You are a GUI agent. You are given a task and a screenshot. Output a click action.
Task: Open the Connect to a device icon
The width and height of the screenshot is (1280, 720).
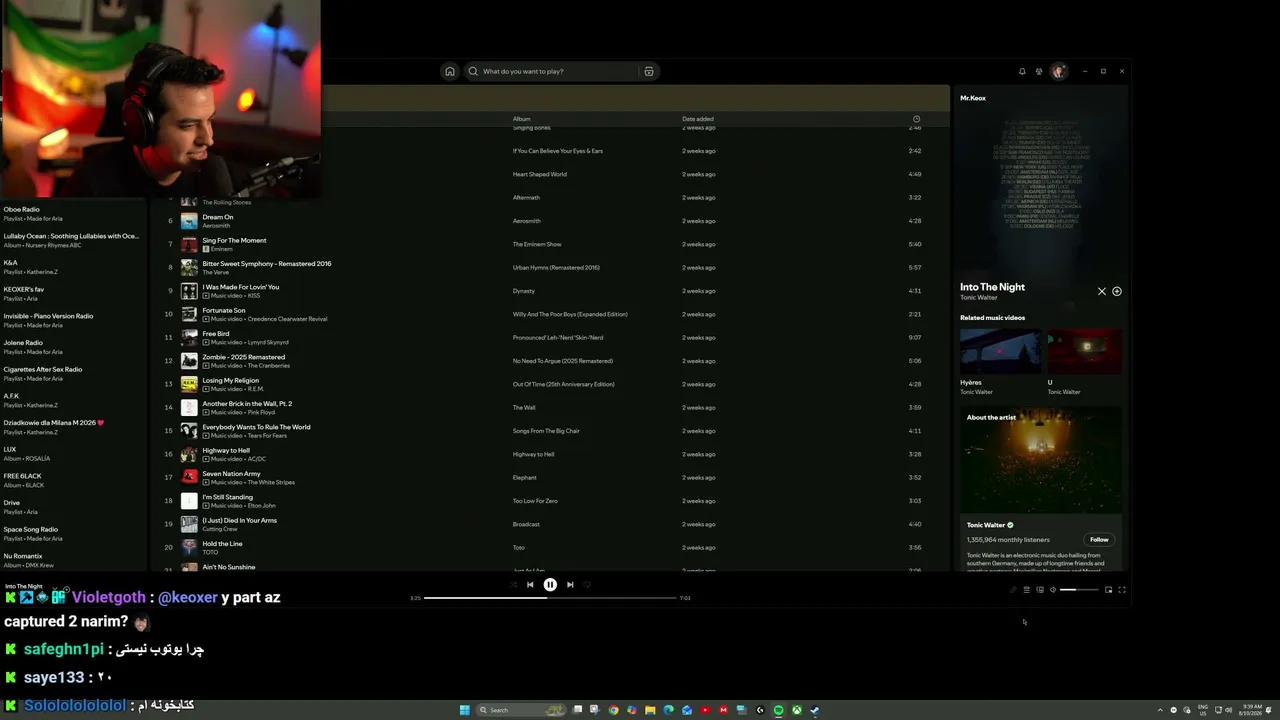click(1040, 590)
